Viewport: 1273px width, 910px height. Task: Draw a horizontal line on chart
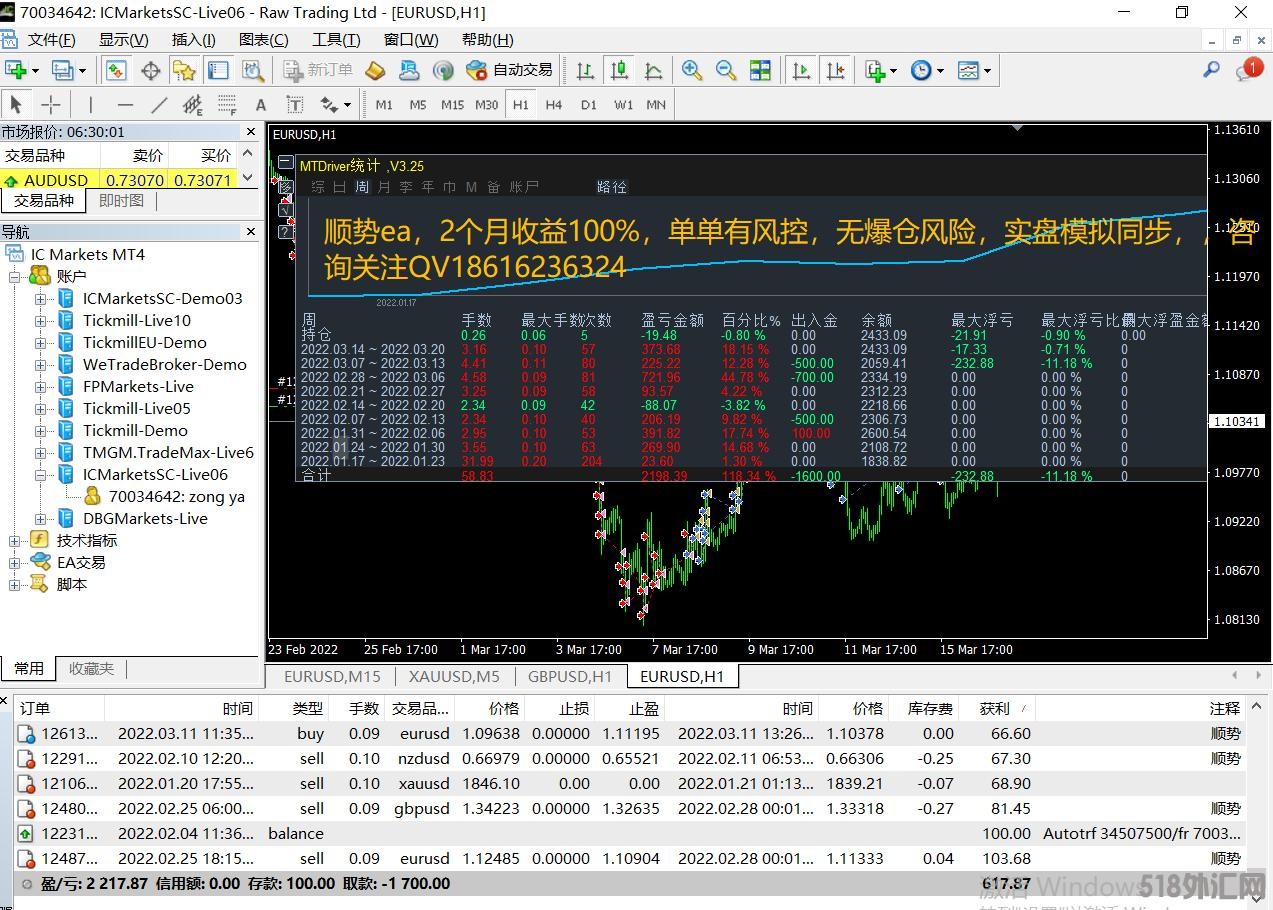(x=125, y=105)
